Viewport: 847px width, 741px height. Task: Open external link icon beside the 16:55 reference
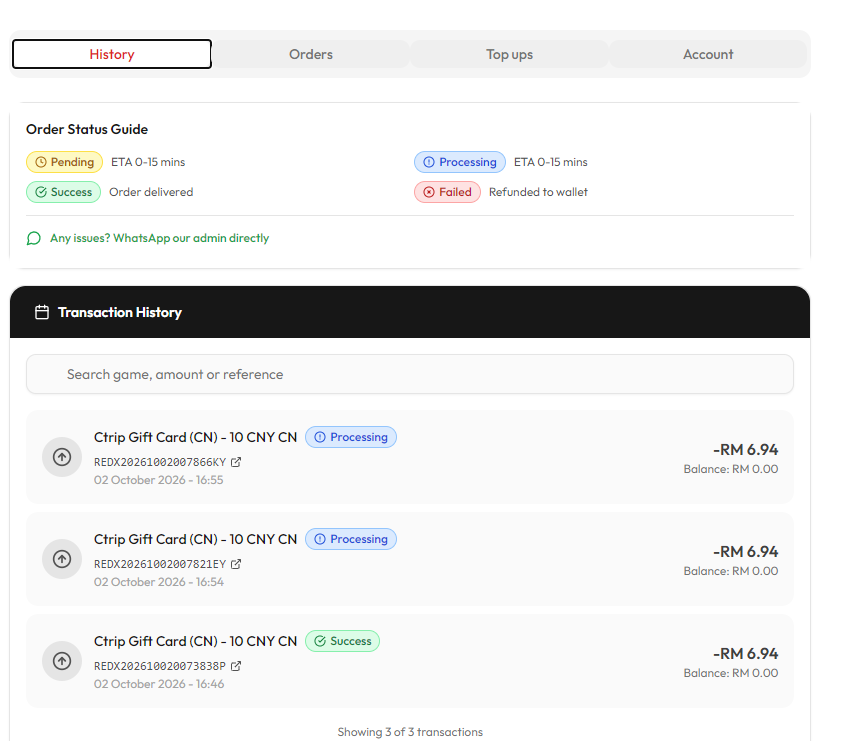point(236,462)
